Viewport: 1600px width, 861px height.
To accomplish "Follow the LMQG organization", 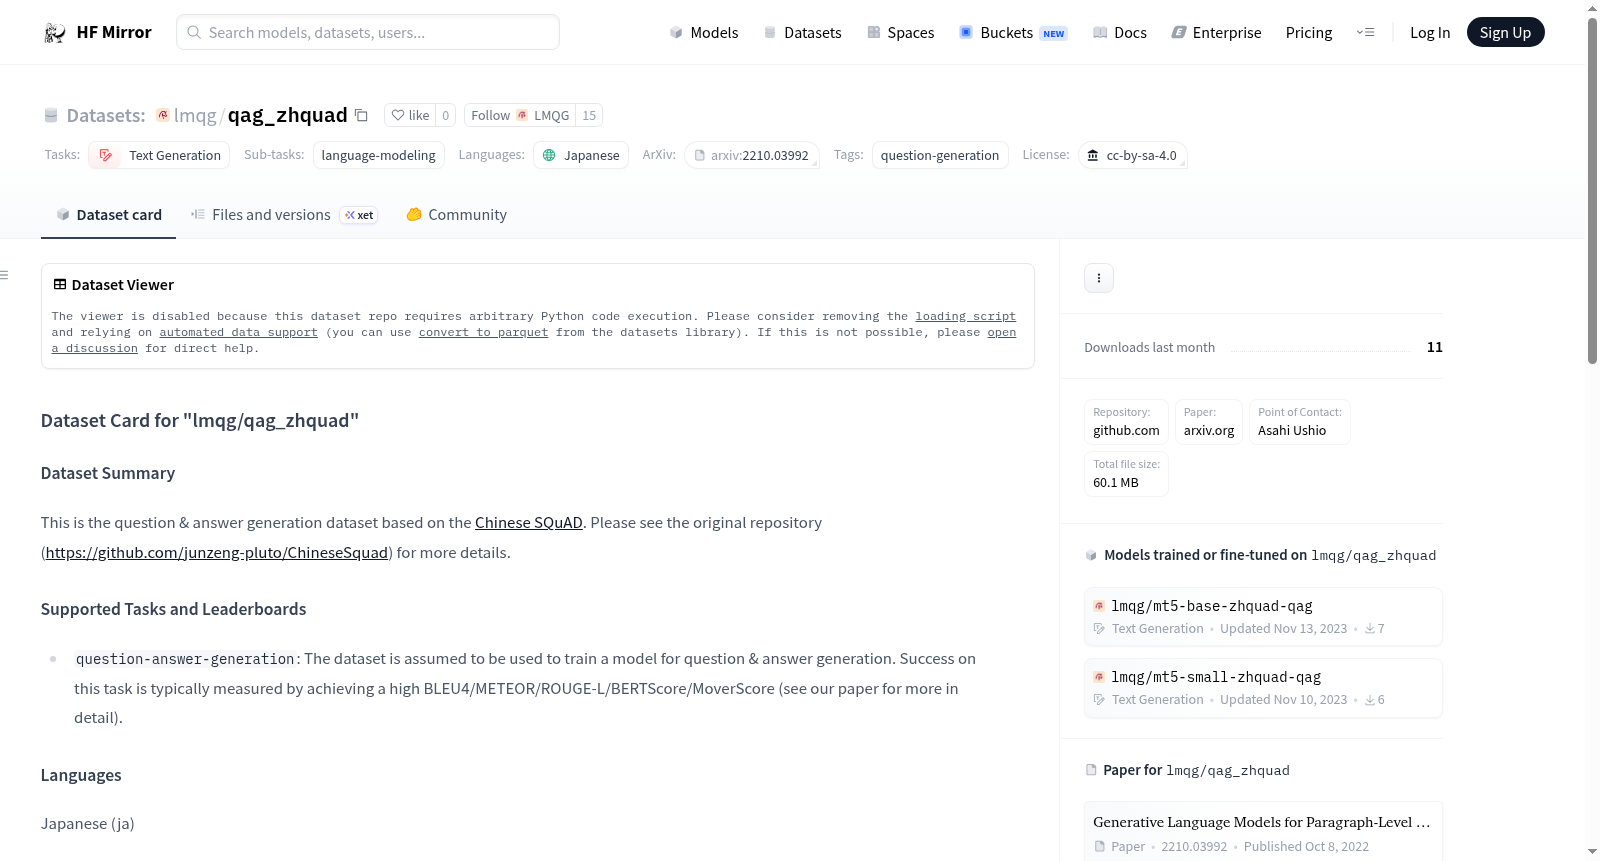I will 520,116.
